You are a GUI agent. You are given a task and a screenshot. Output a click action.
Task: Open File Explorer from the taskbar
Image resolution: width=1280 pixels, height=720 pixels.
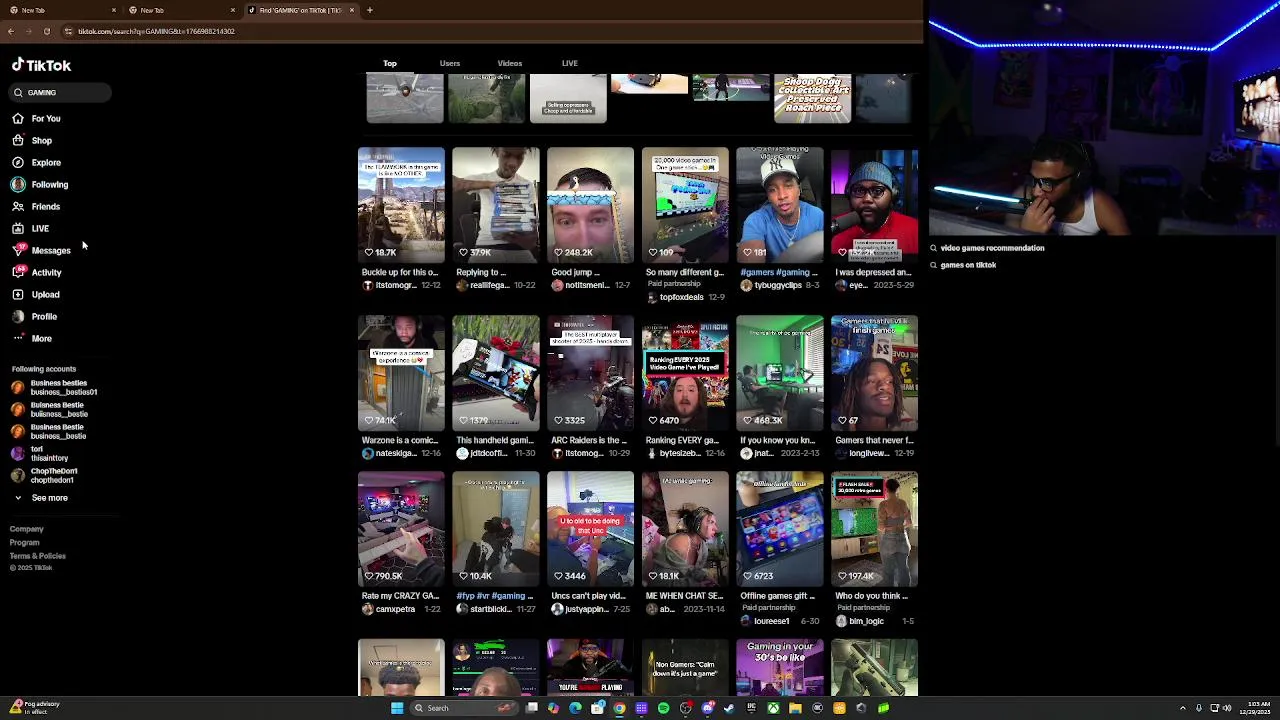[795, 708]
